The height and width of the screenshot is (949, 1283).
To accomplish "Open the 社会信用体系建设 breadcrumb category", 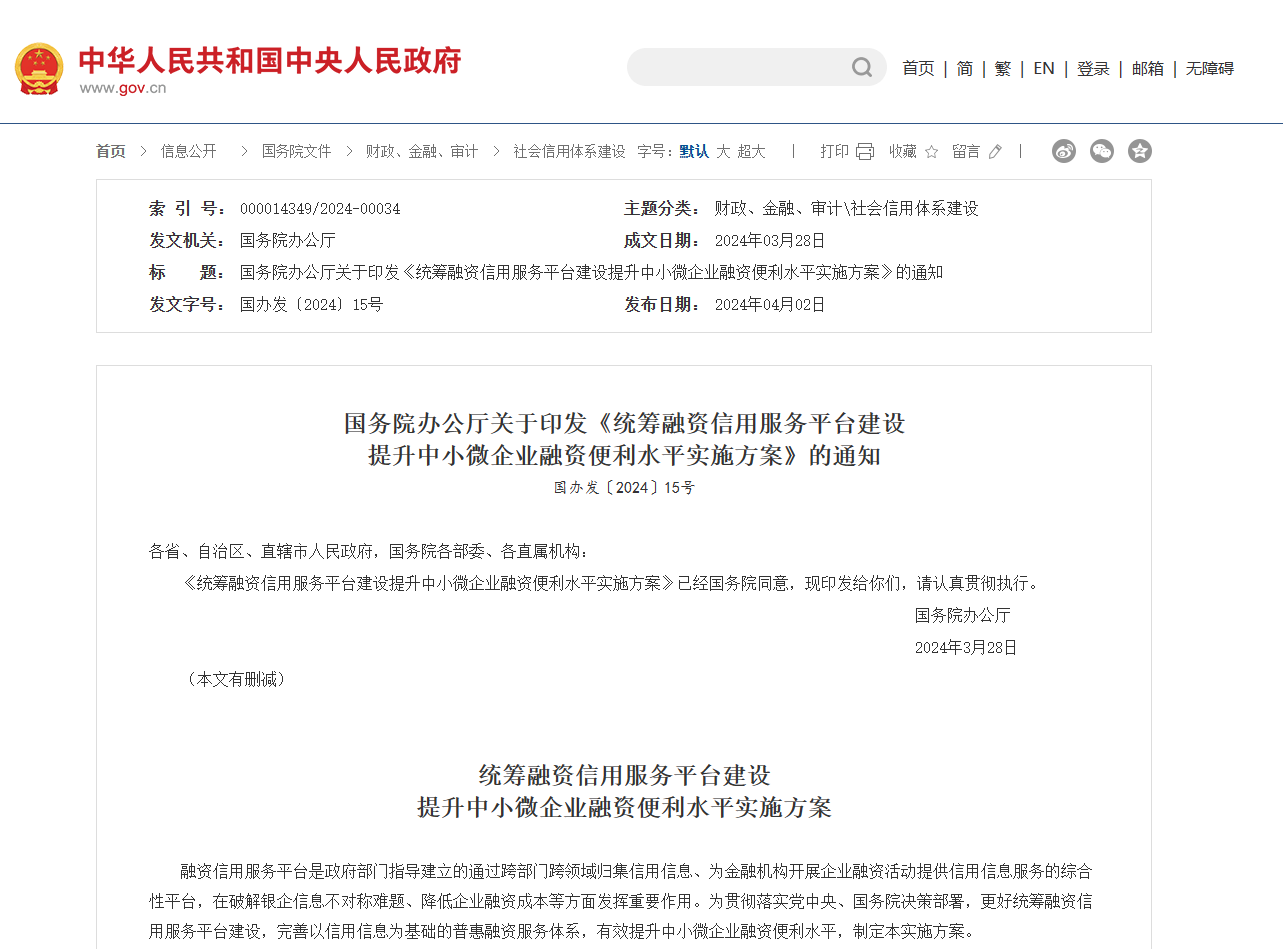I will click(566, 151).
